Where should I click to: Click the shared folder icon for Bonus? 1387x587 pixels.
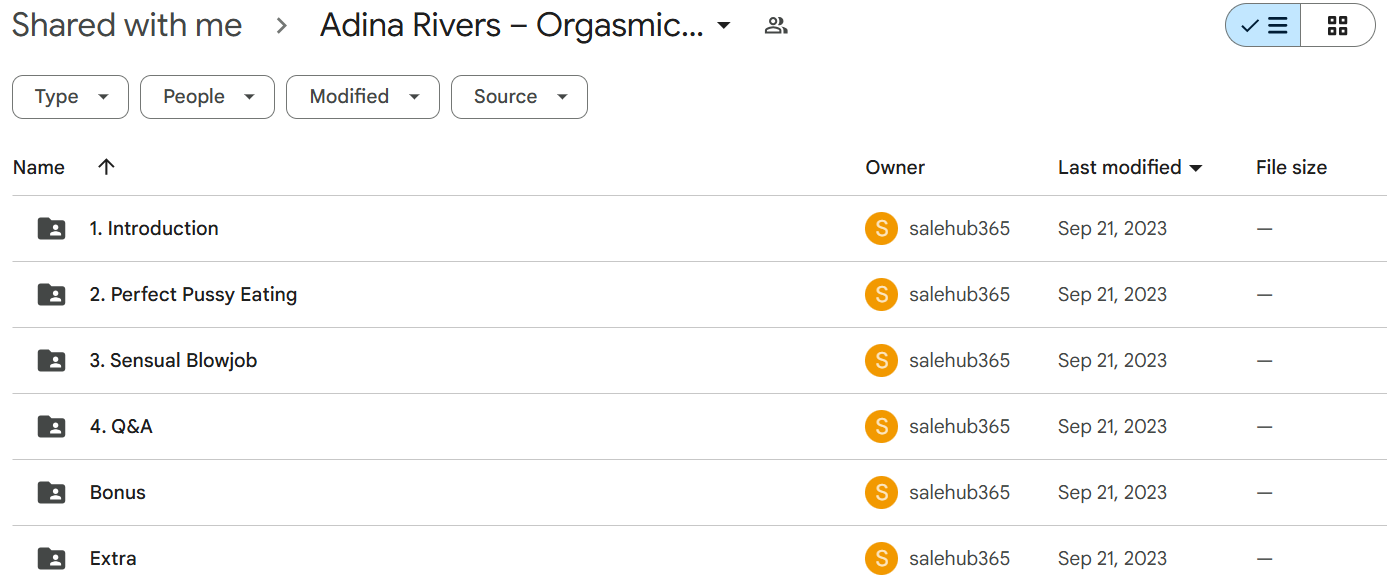click(51, 493)
